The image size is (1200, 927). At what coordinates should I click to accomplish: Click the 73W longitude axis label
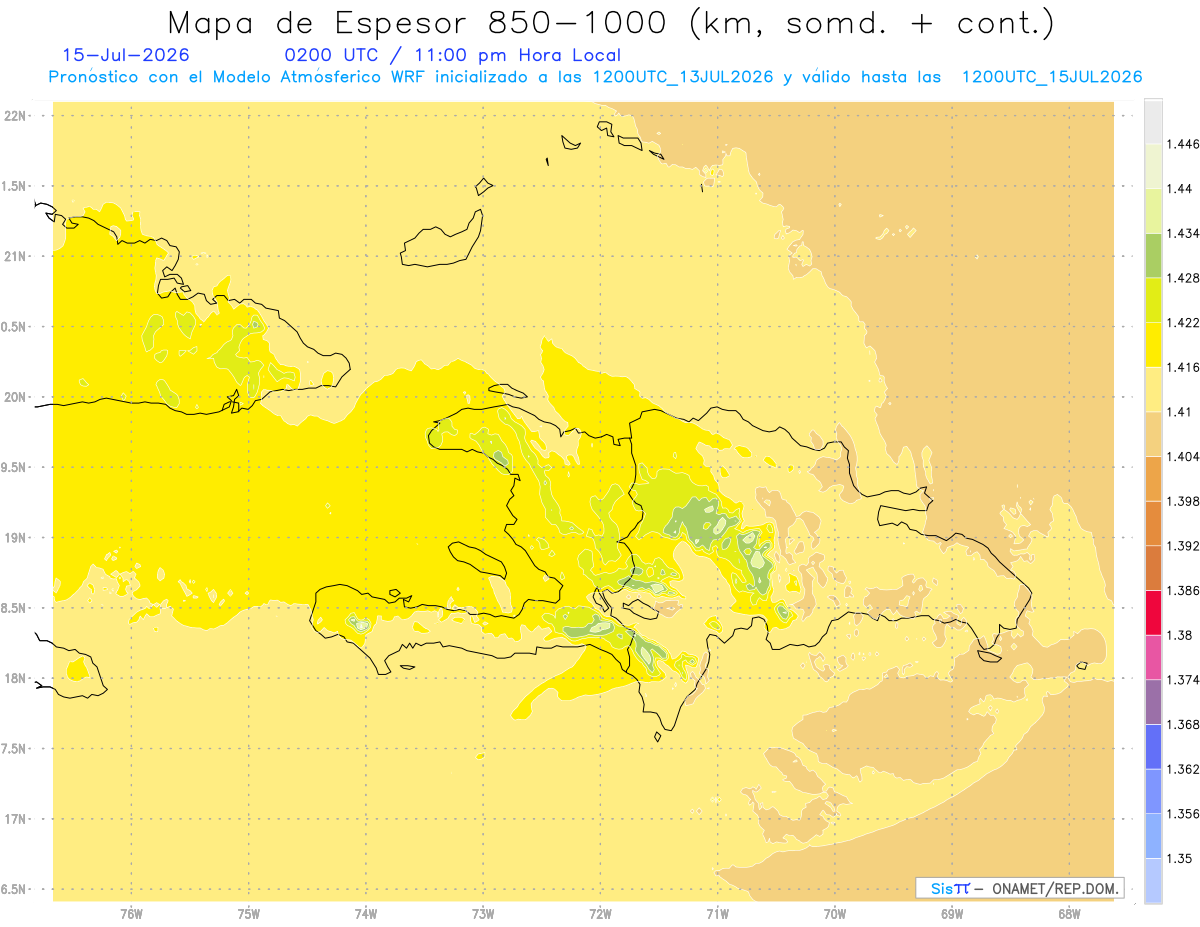pyautogui.click(x=483, y=913)
